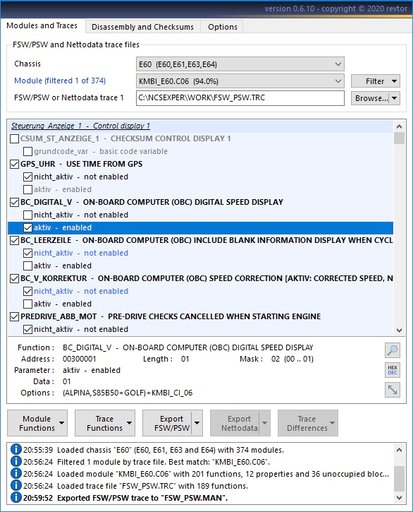413x512 pixels.
Task: Click the Browse... button
Action: click(371, 98)
